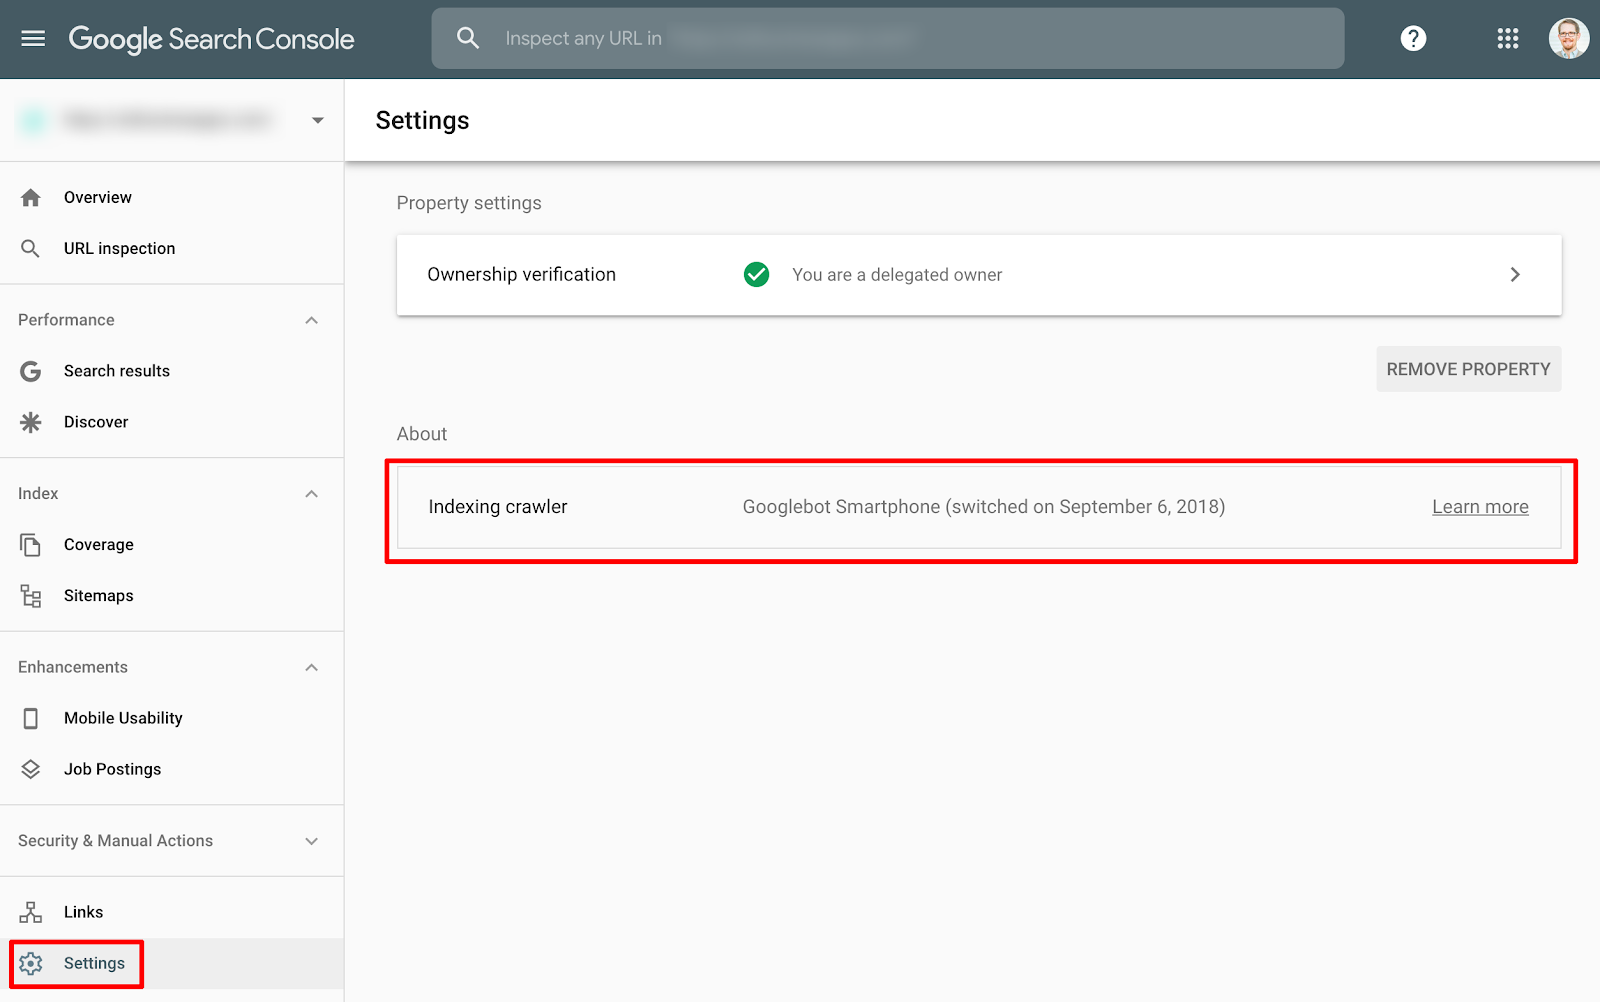Collapse the Performance section
The width and height of the screenshot is (1600, 1002).
coord(312,320)
